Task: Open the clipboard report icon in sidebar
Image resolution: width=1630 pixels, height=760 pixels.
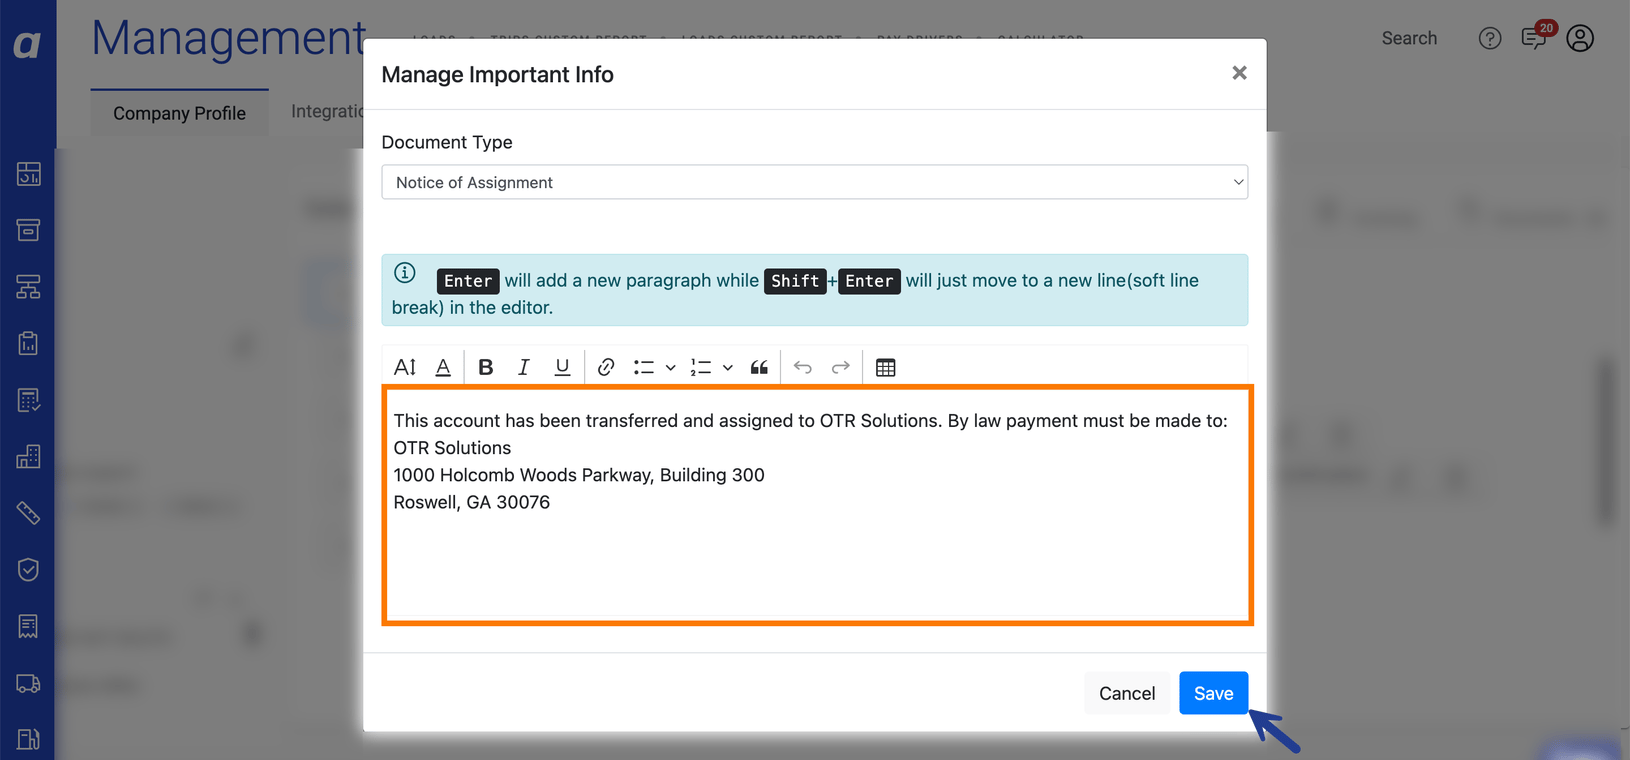Action: 28,343
